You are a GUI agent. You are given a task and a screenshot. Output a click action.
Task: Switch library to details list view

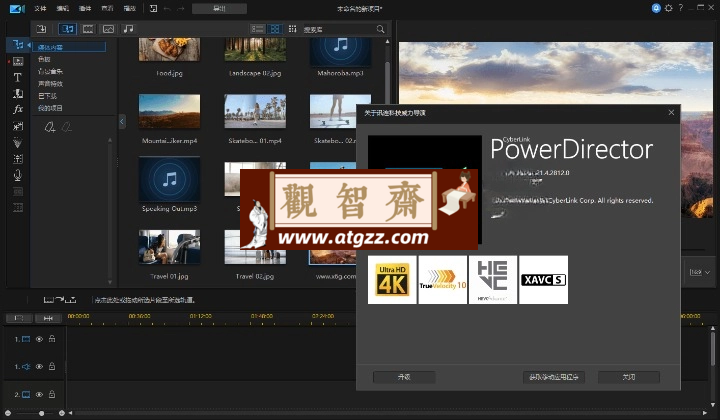point(258,29)
